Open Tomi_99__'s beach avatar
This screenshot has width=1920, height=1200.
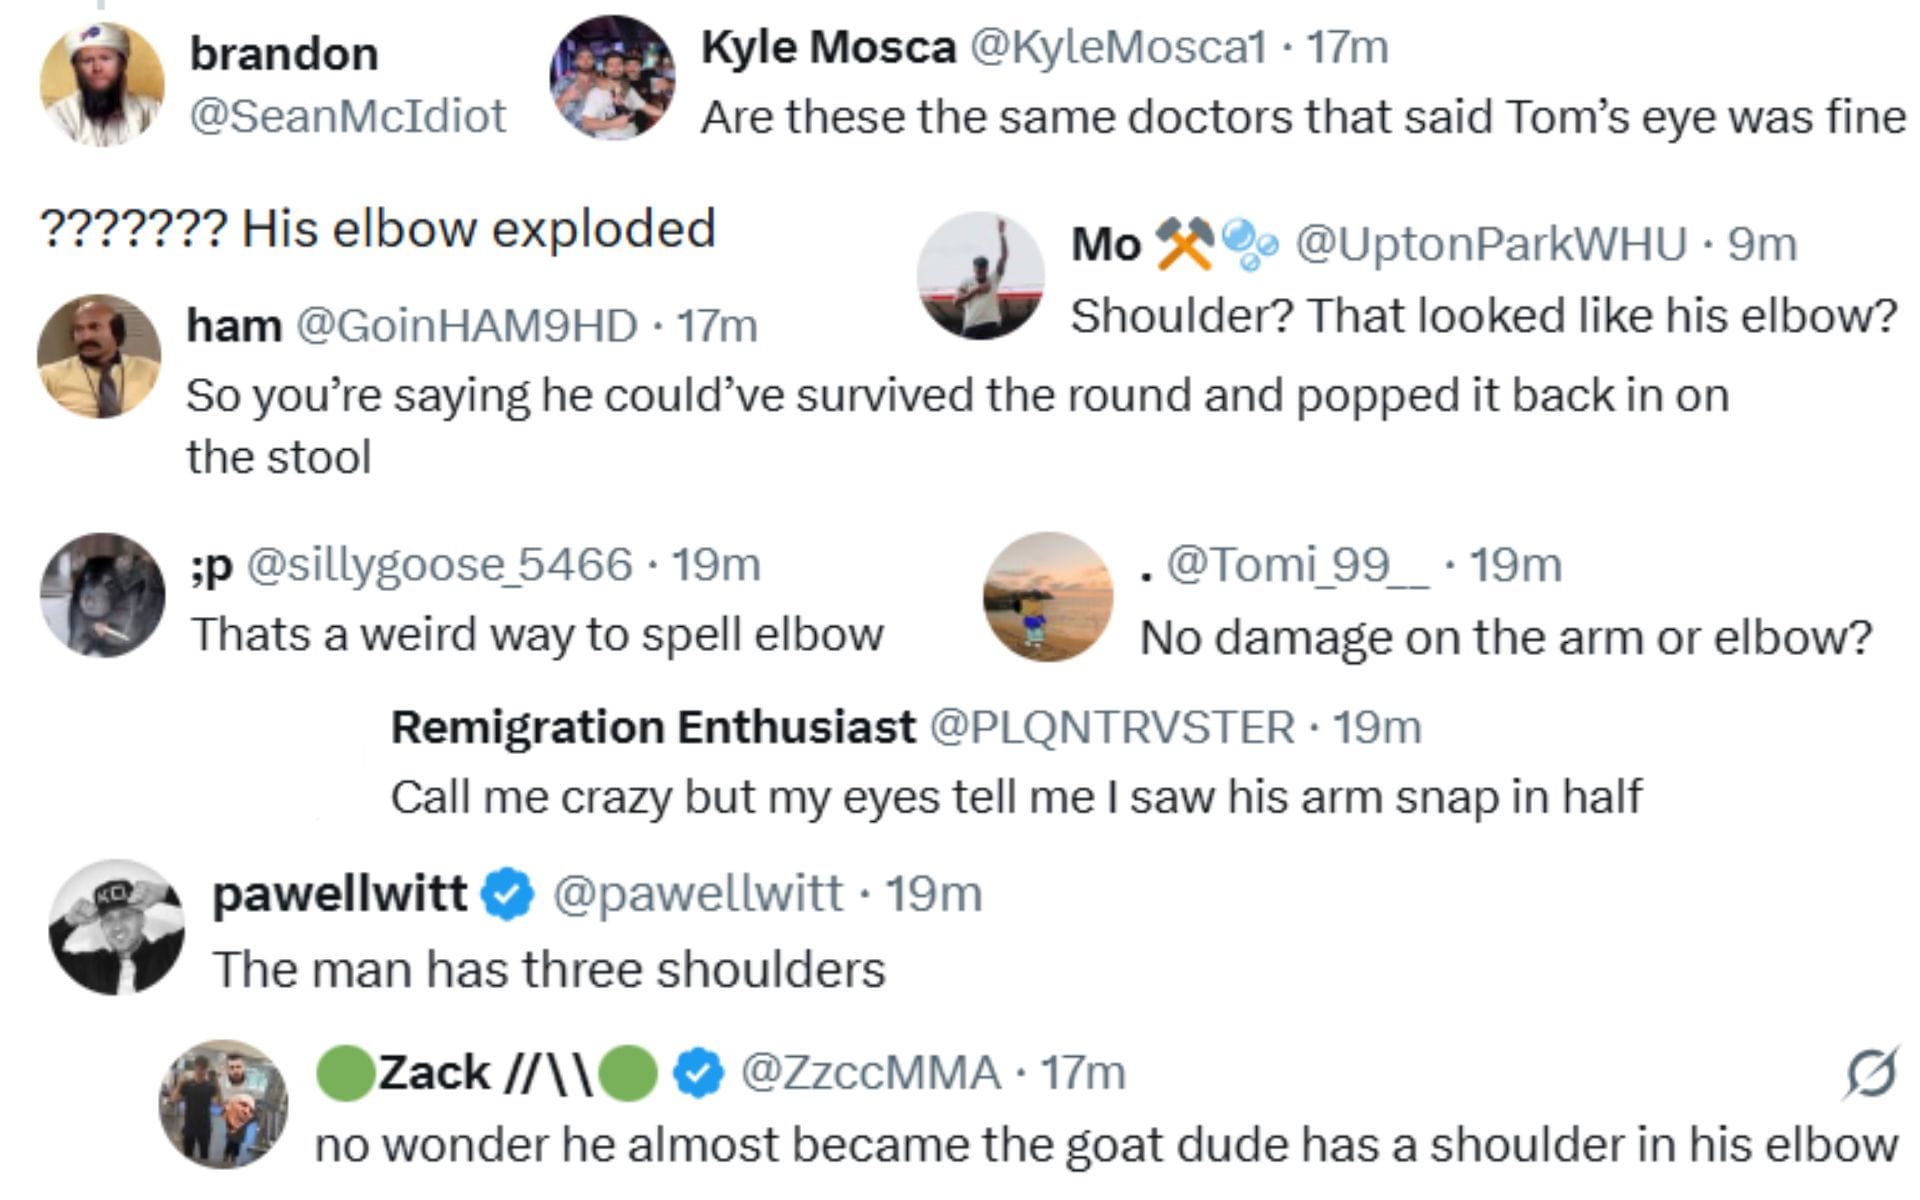pyautogui.click(x=1048, y=596)
